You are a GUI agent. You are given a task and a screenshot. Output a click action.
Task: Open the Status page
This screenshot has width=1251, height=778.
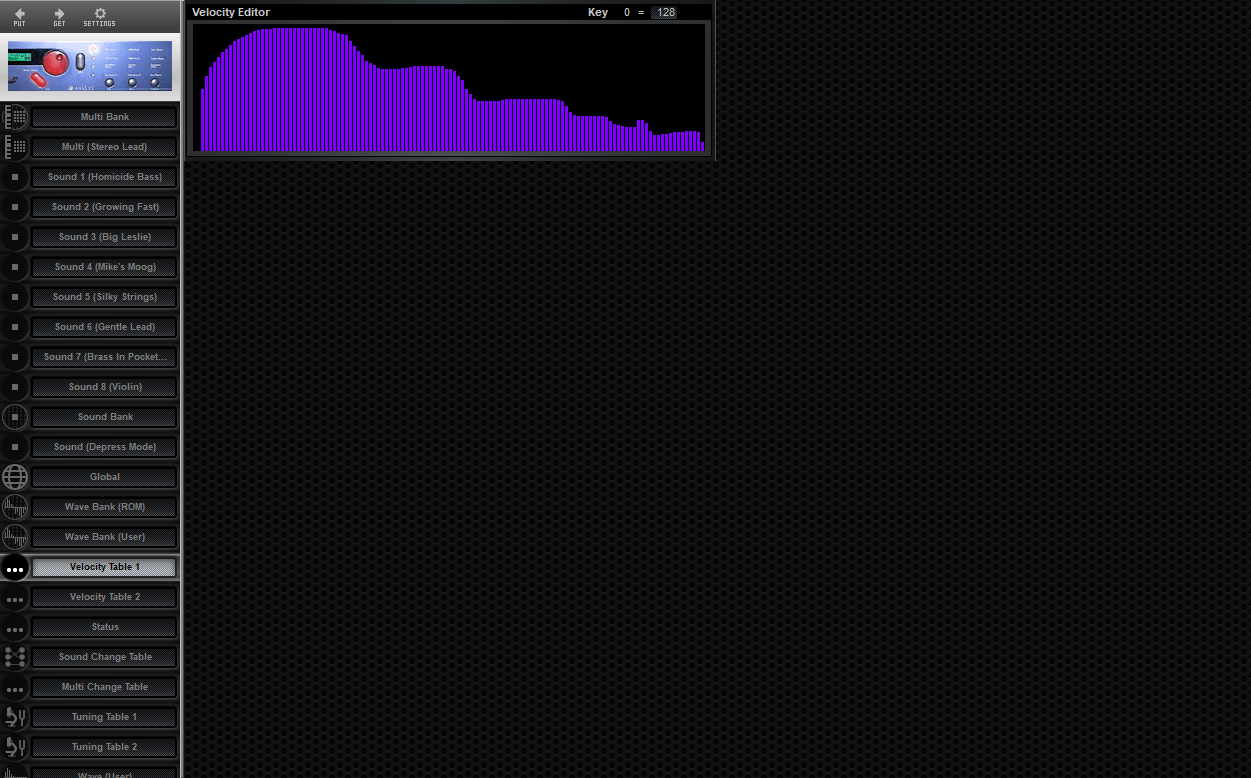coord(104,627)
